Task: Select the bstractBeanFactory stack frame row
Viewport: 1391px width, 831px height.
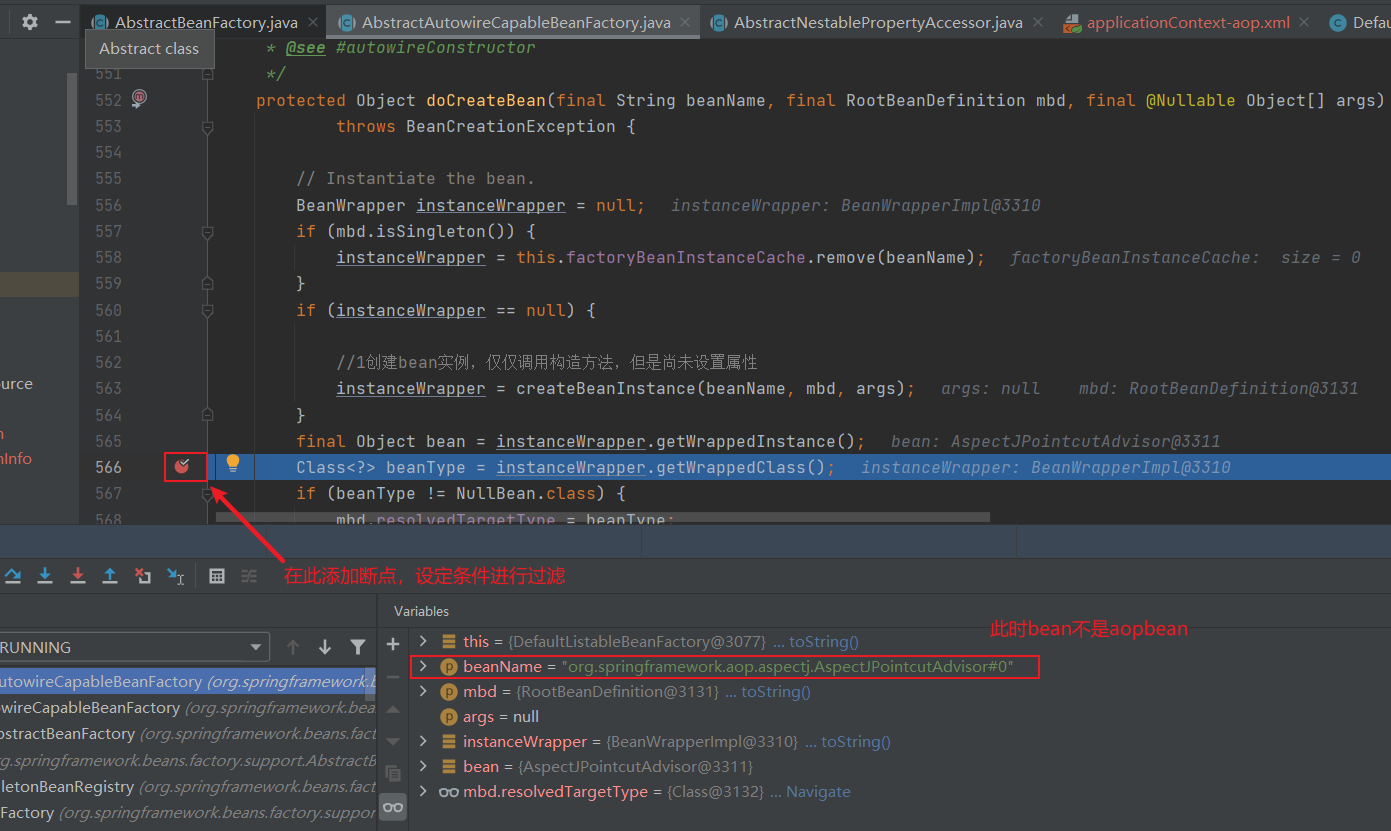Action: 187,733
